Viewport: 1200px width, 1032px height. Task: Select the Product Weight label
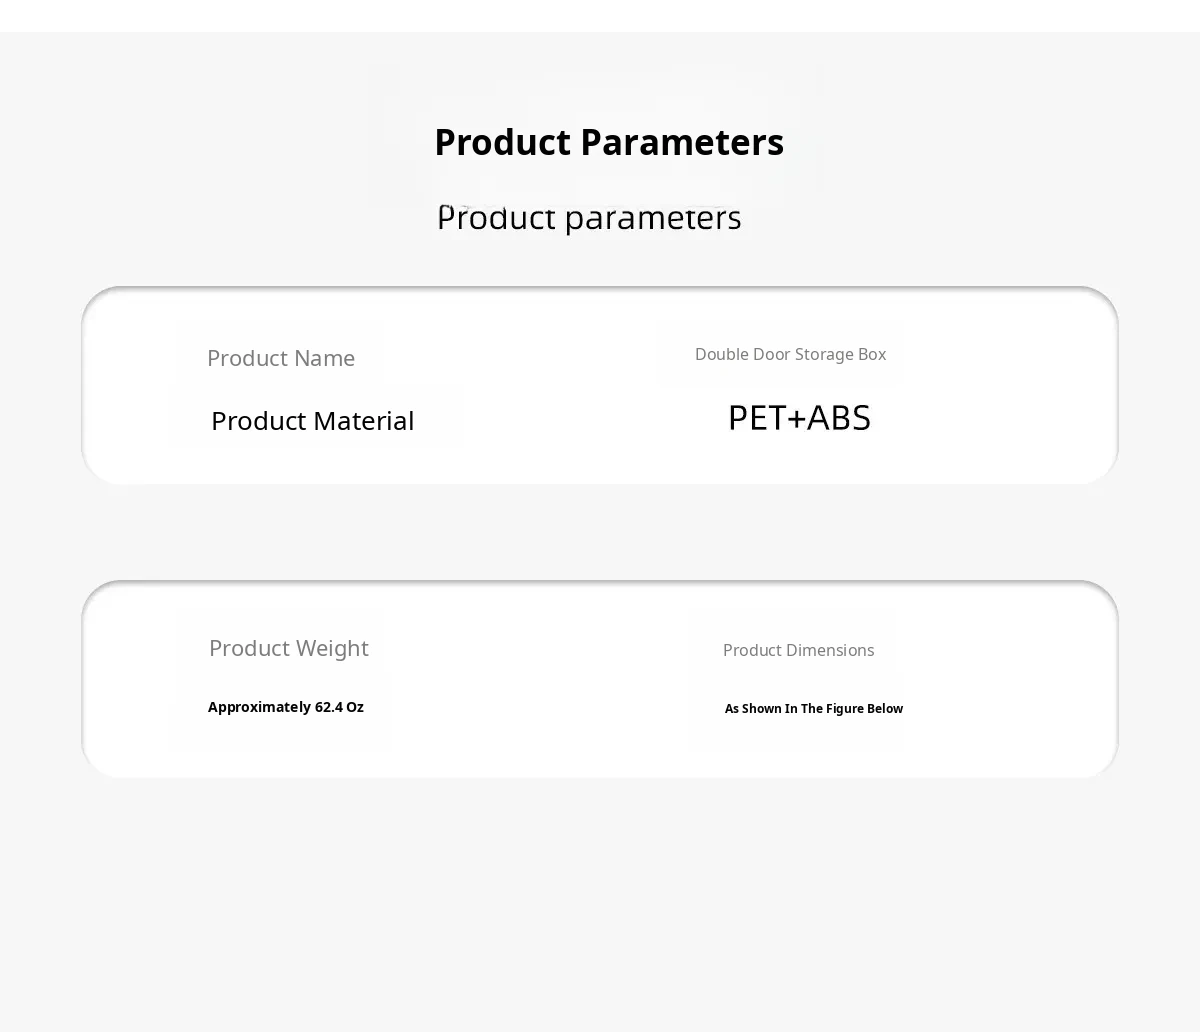(288, 648)
